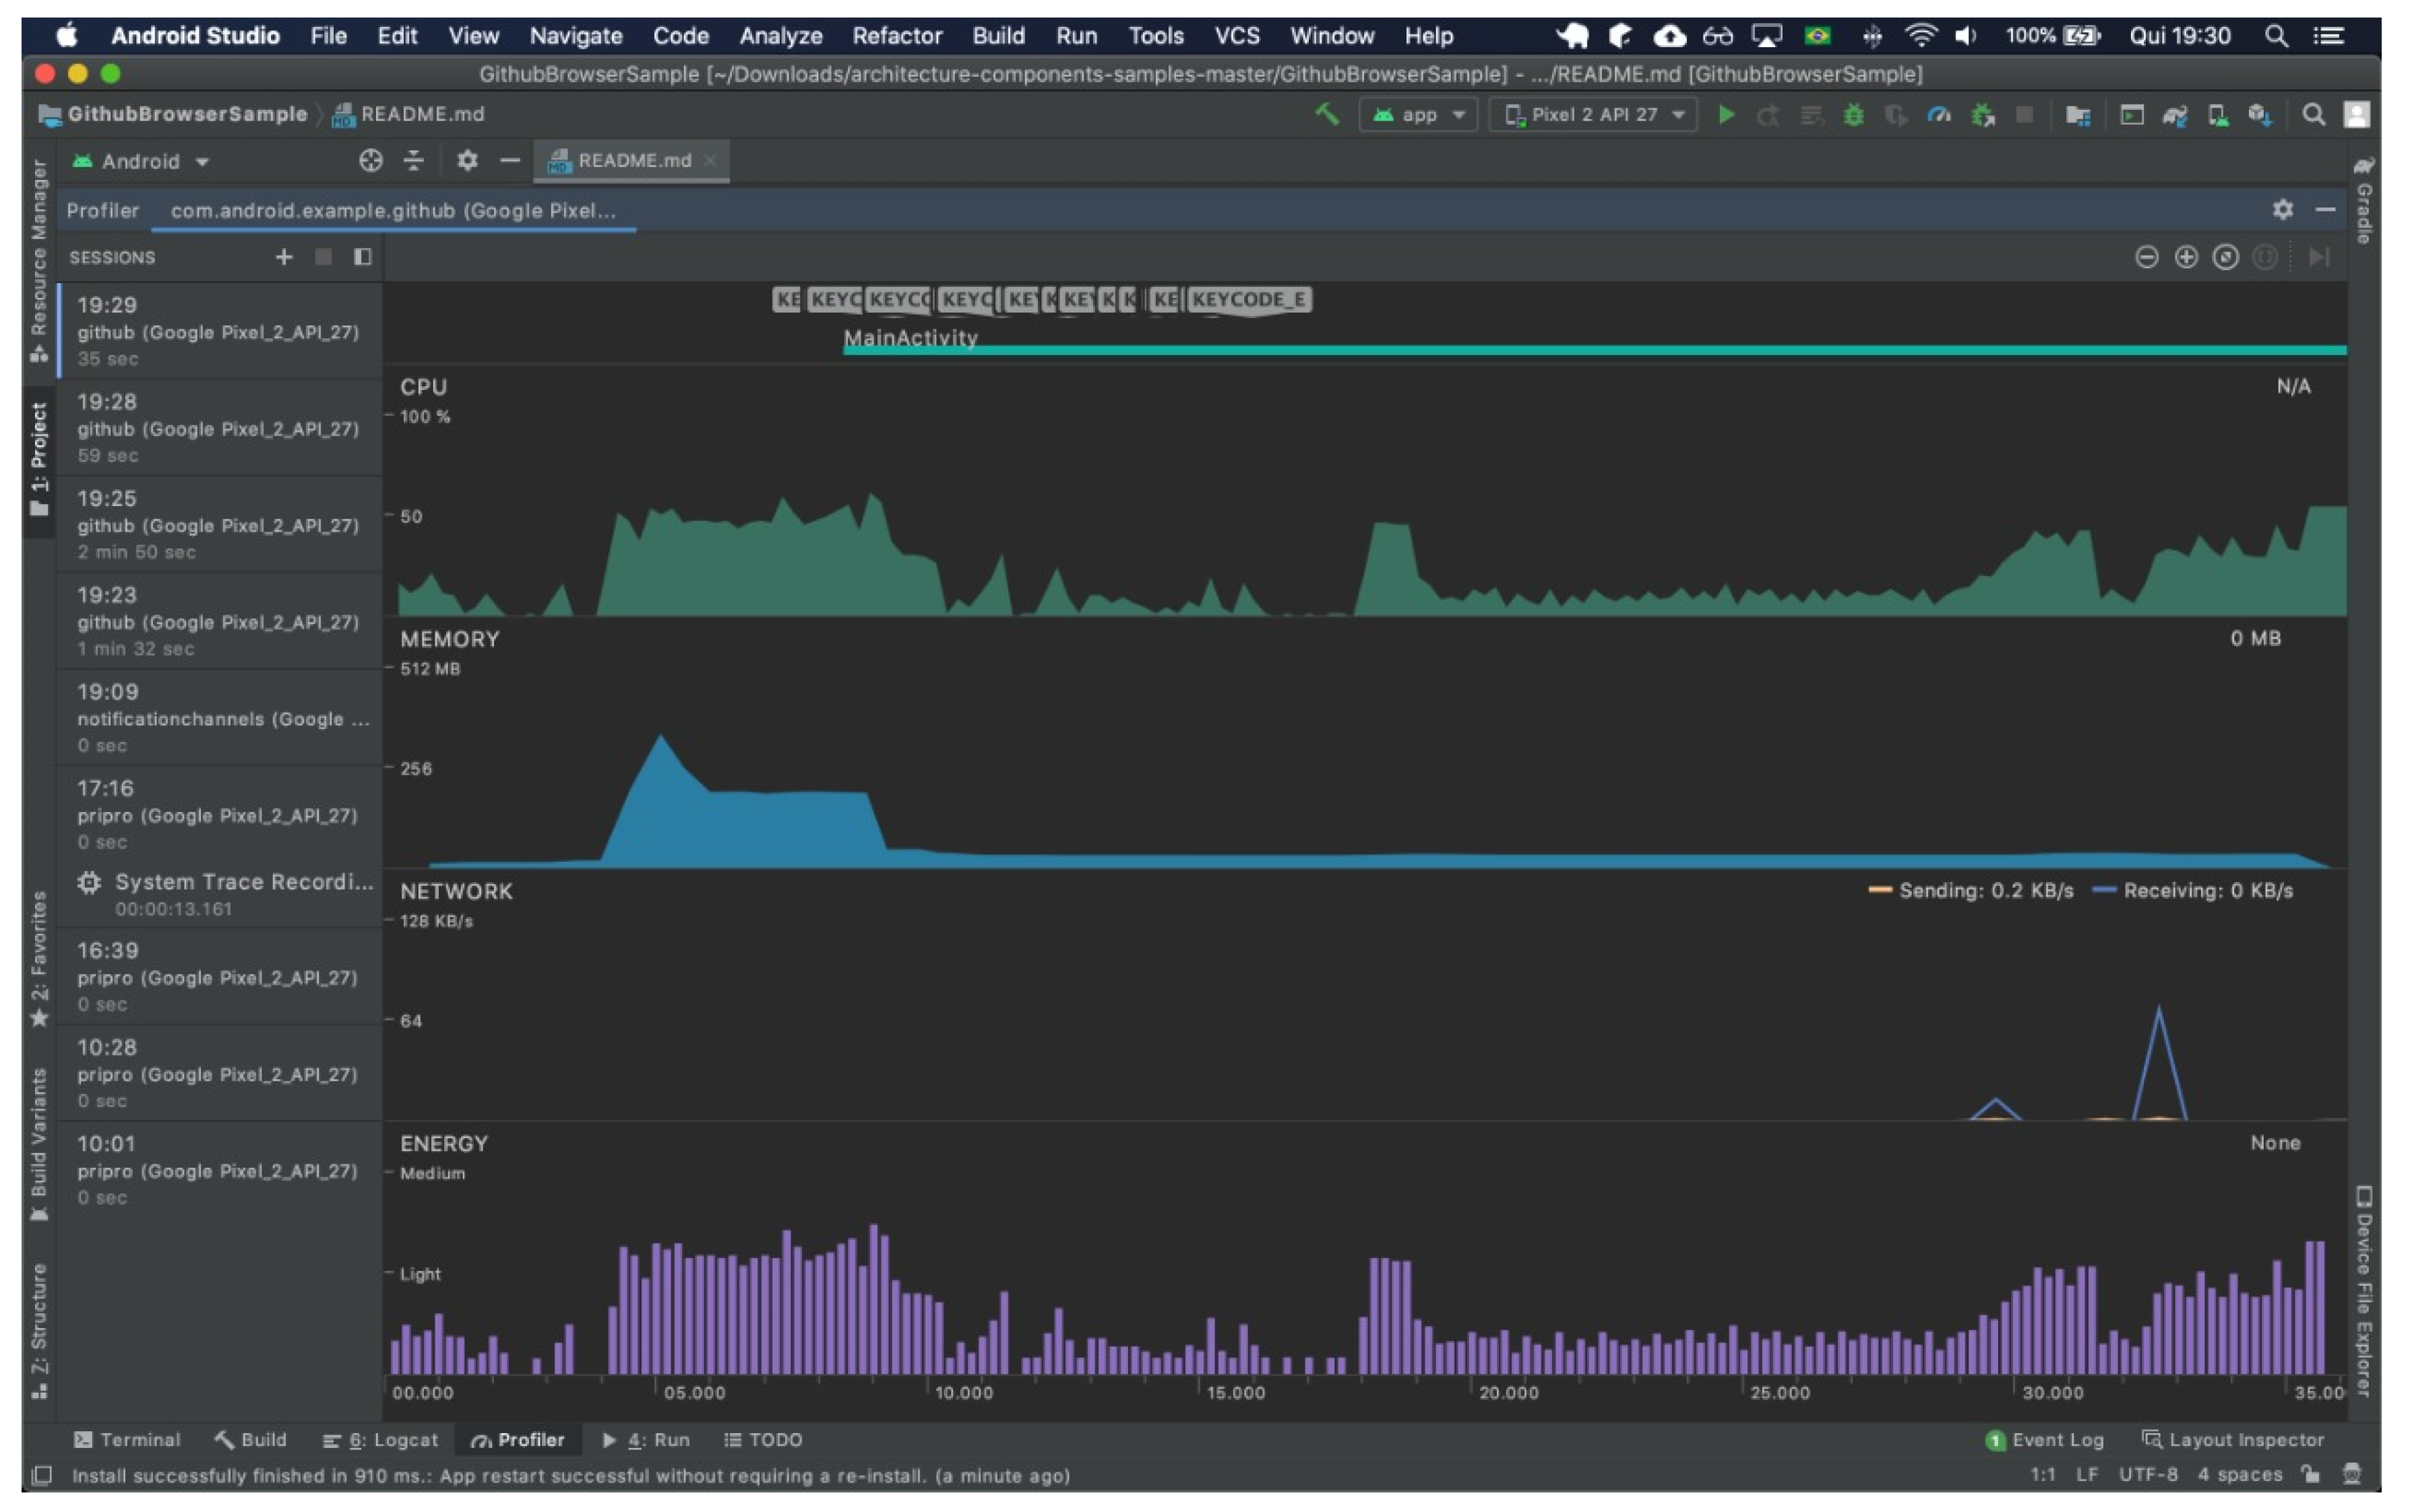Open the app run configuration dropdown
Viewport: 2410px width, 1512px height.
(x=1418, y=115)
